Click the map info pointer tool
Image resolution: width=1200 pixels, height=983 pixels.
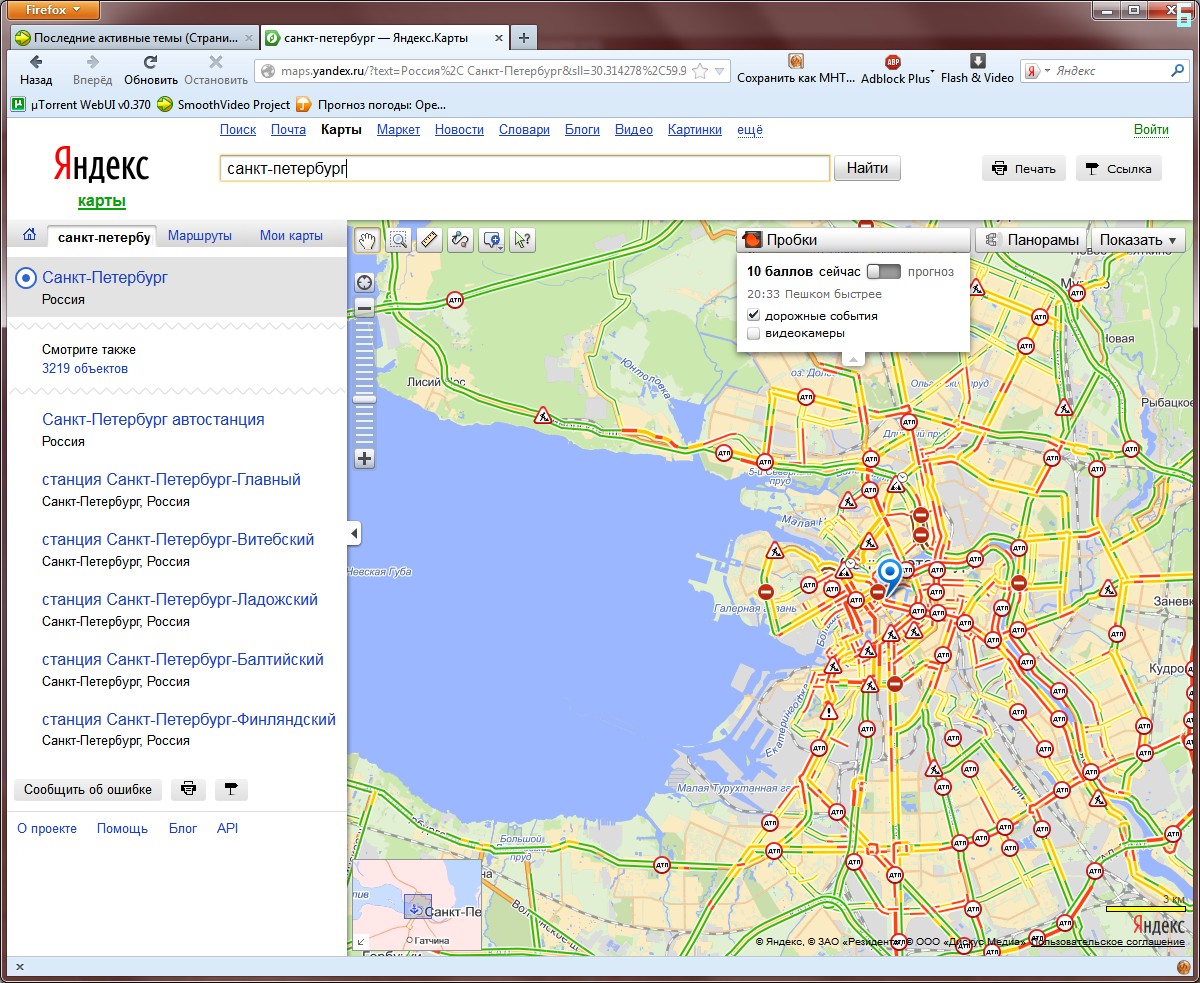click(x=522, y=240)
